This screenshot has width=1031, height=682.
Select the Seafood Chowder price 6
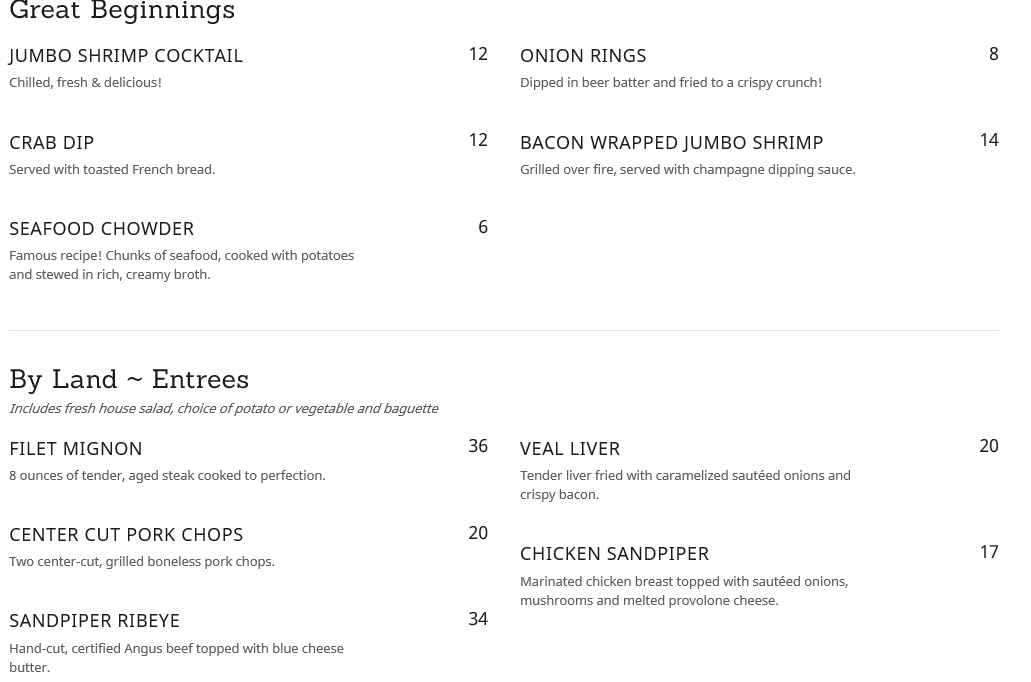click(483, 227)
